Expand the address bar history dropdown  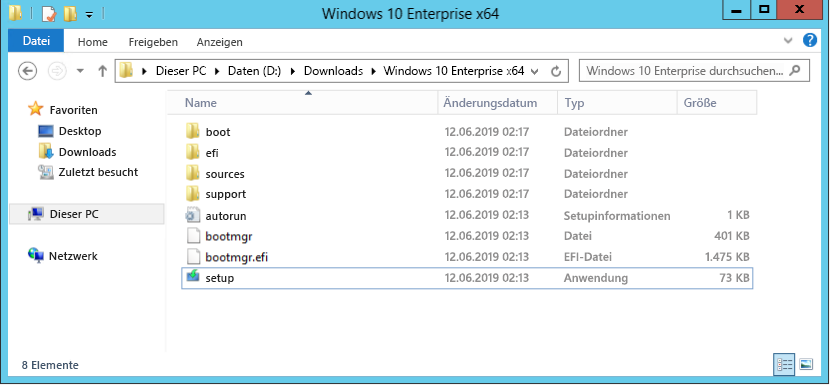tap(534, 71)
